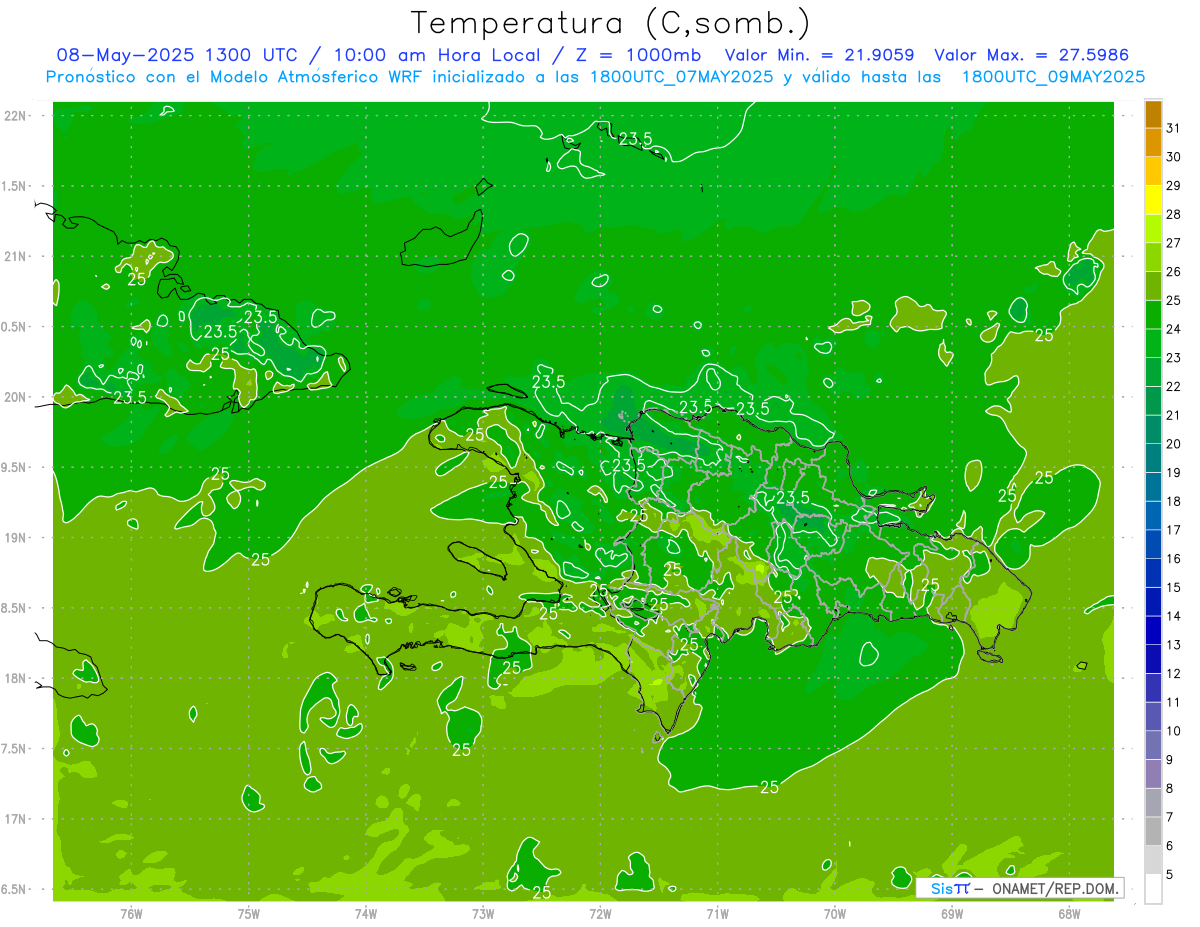Click the "19N" latitude label
This screenshot has width=1200, height=927.
pyautogui.click(x=16, y=537)
